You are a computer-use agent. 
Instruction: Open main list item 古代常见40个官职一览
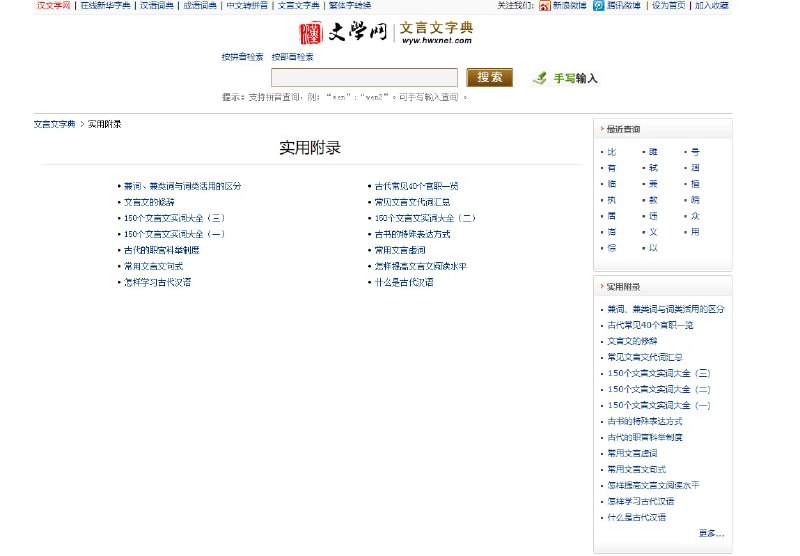(x=416, y=186)
